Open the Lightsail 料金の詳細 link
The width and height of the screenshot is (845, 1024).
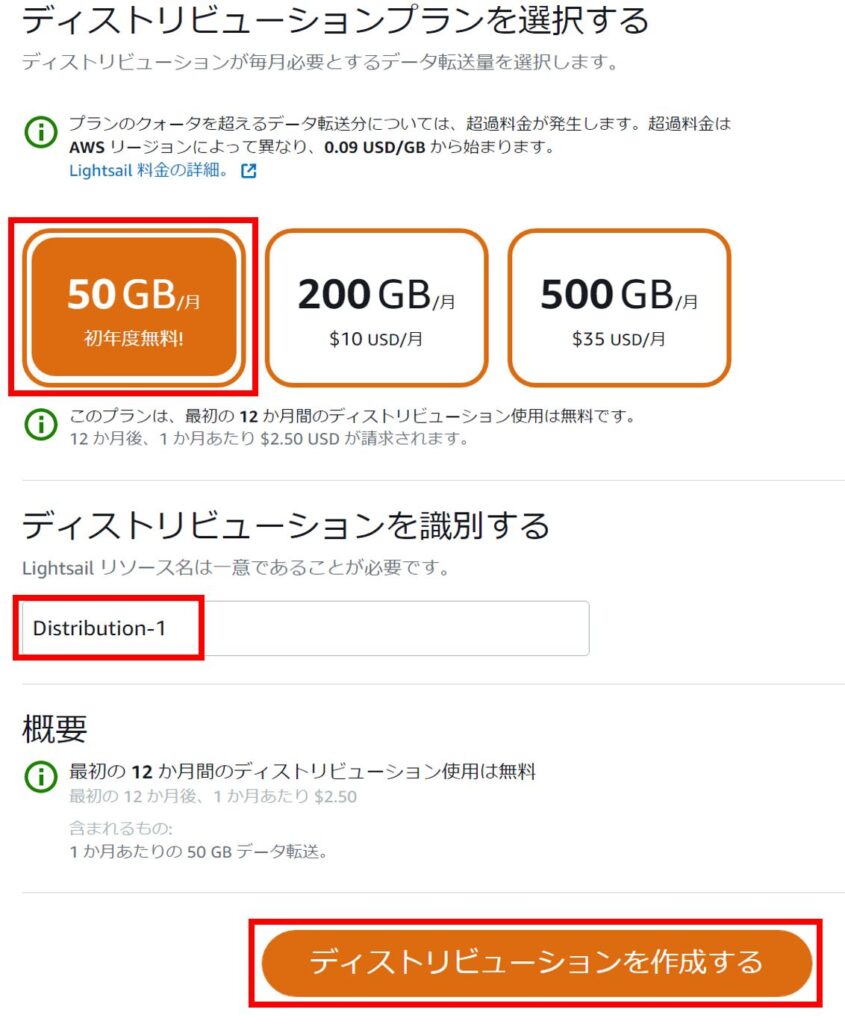149,170
